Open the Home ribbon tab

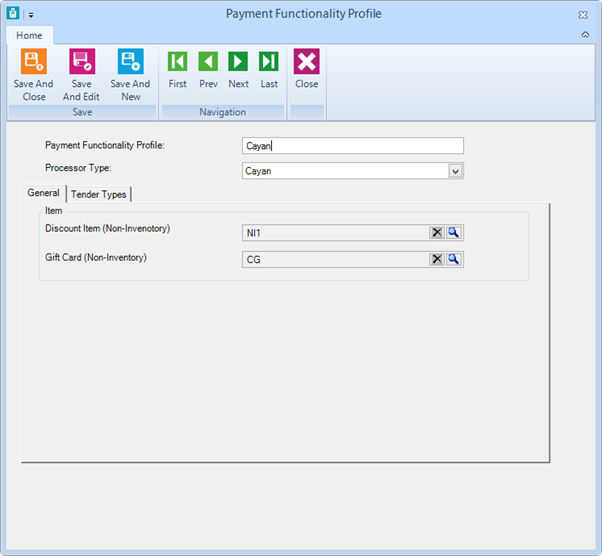[29, 35]
